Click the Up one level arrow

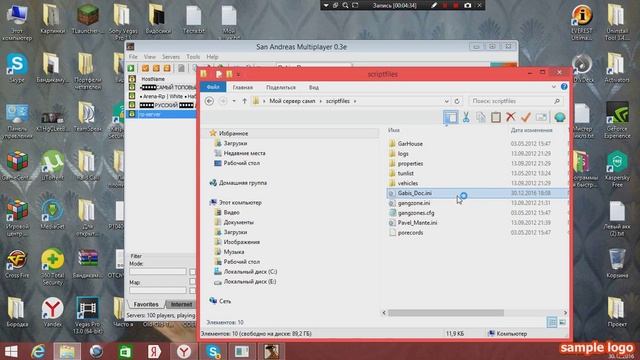244,101
